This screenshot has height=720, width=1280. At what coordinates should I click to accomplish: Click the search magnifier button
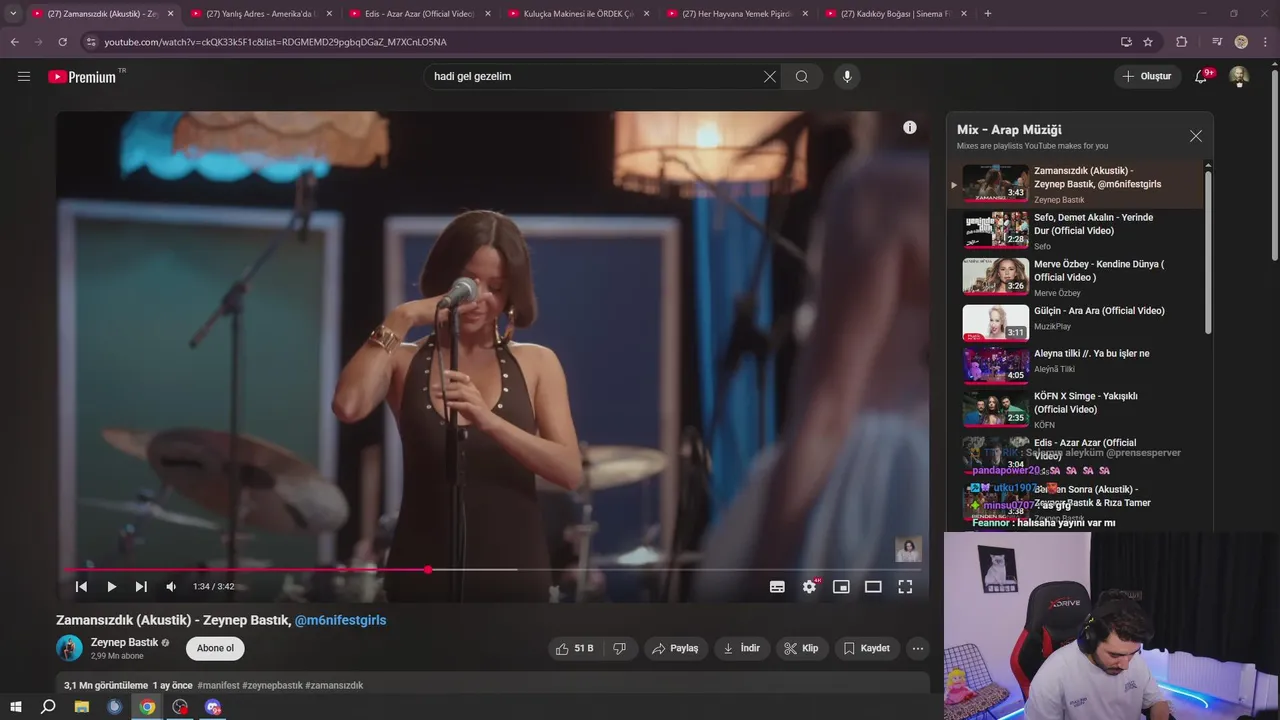tap(802, 77)
